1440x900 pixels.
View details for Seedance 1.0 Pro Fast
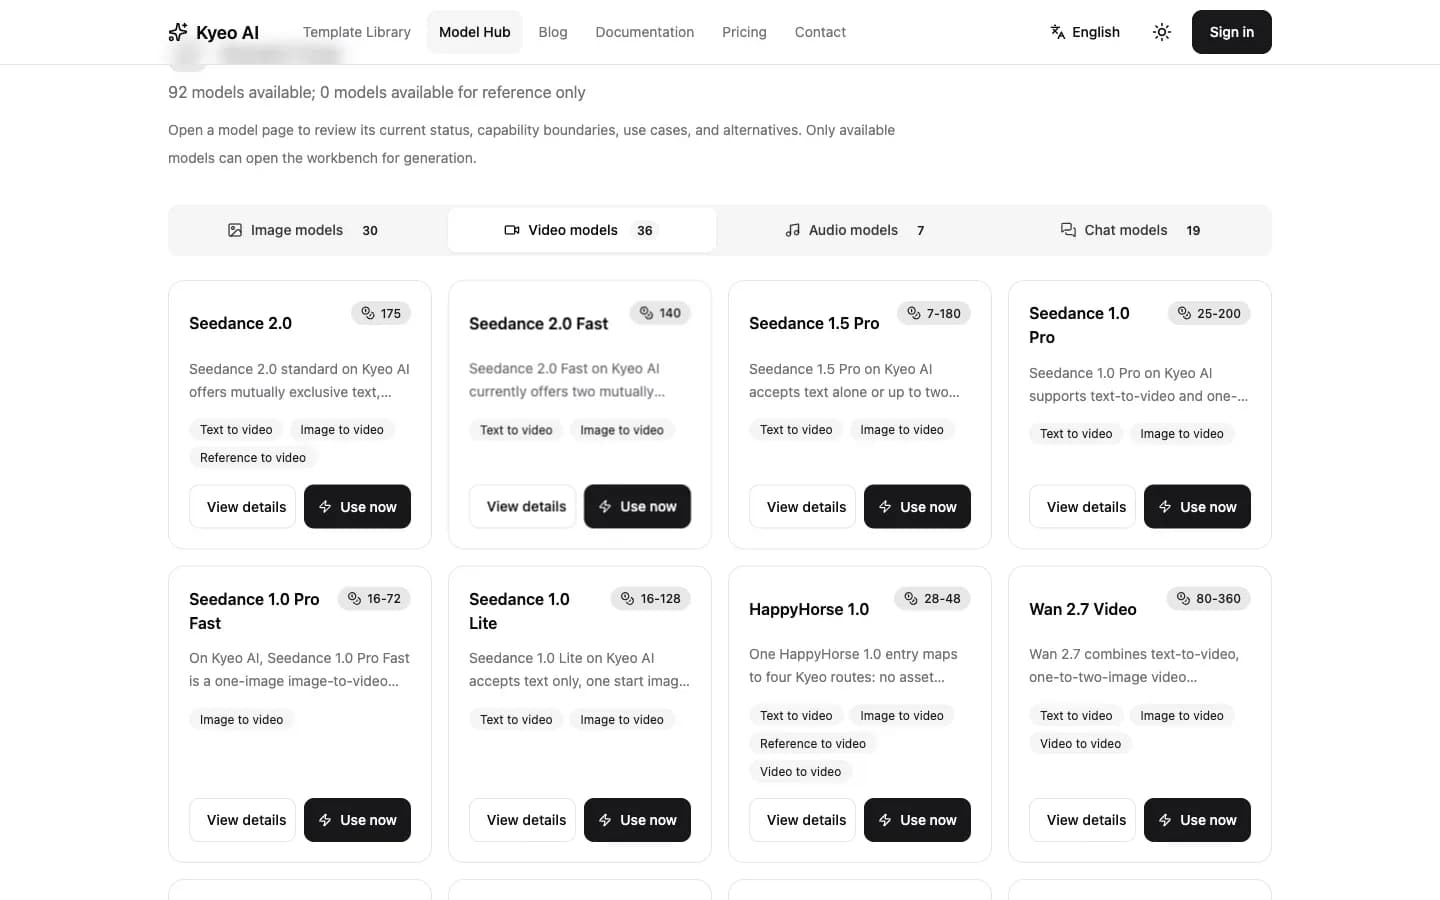(x=242, y=820)
